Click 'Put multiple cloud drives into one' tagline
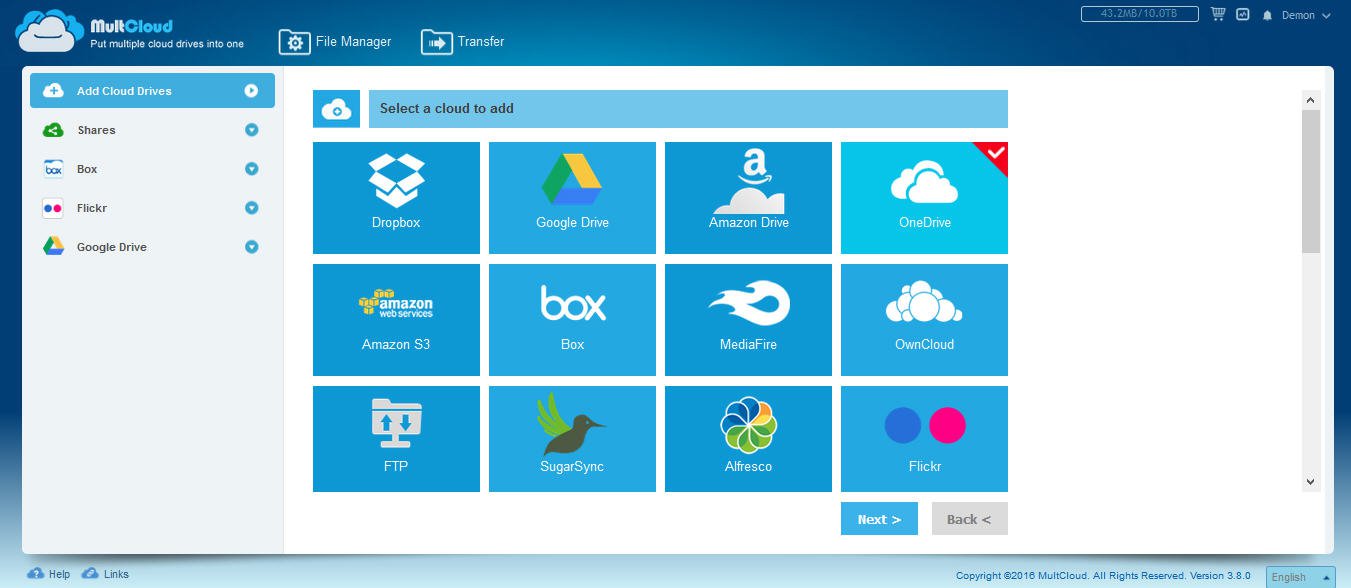Screen dimensions: 1351x588 (x=167, y=44)
